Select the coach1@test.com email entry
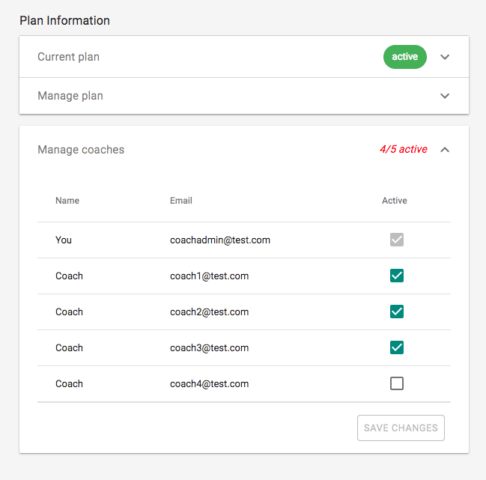 pyautogui.click(x=209, y=276)
